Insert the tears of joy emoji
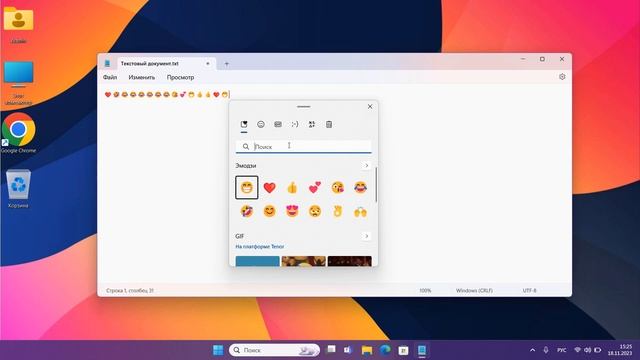This screenshot has height=360, width=640. tap(360, 187)
